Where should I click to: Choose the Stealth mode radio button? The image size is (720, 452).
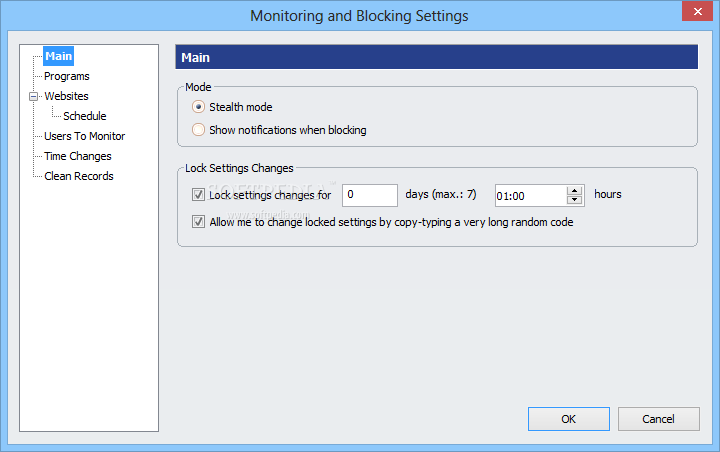[x=198, y=107]
